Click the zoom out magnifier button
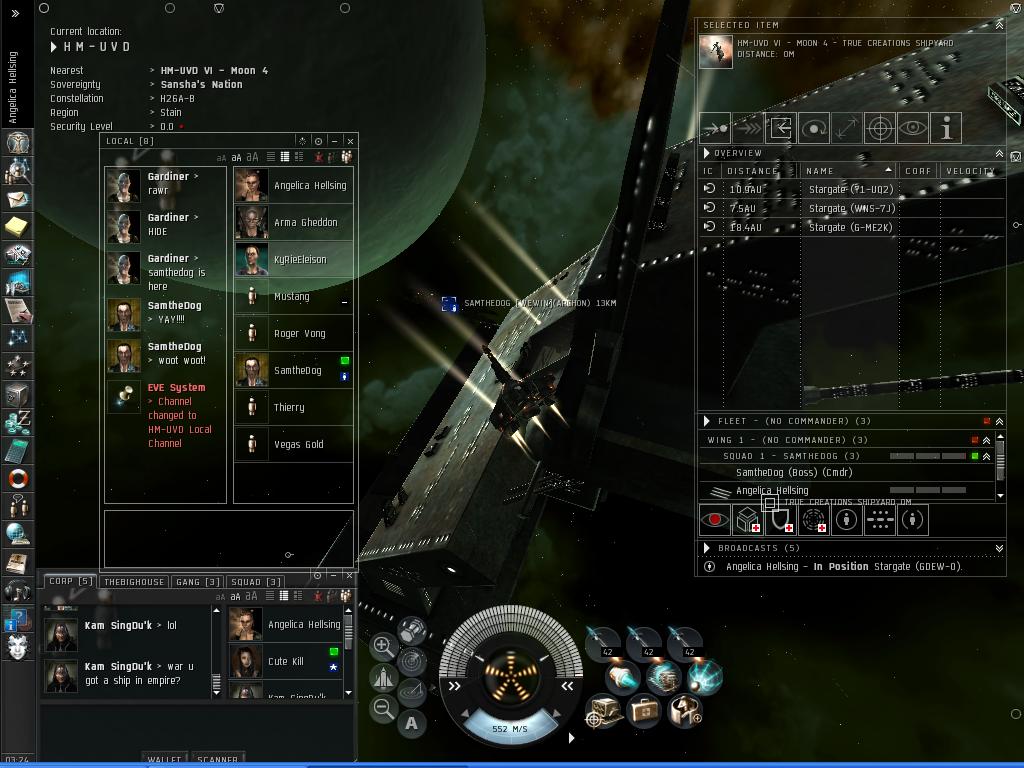 383,708
